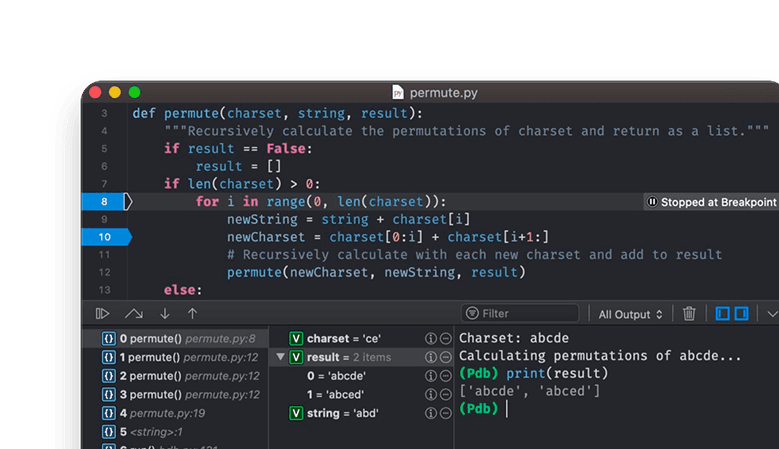779x449 pixels.
Task: Clear console output with trash icon
Action: tap(689, 313)
